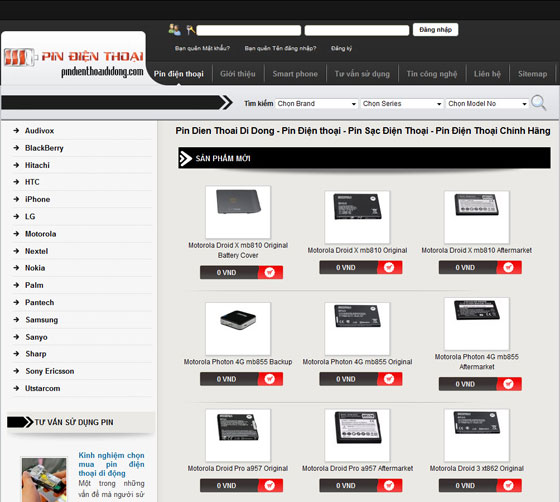560x502 pixels.
Task: Click cart icon for Motorola Droid Pro a957 Aftermarket
Action: coord(390,486)
